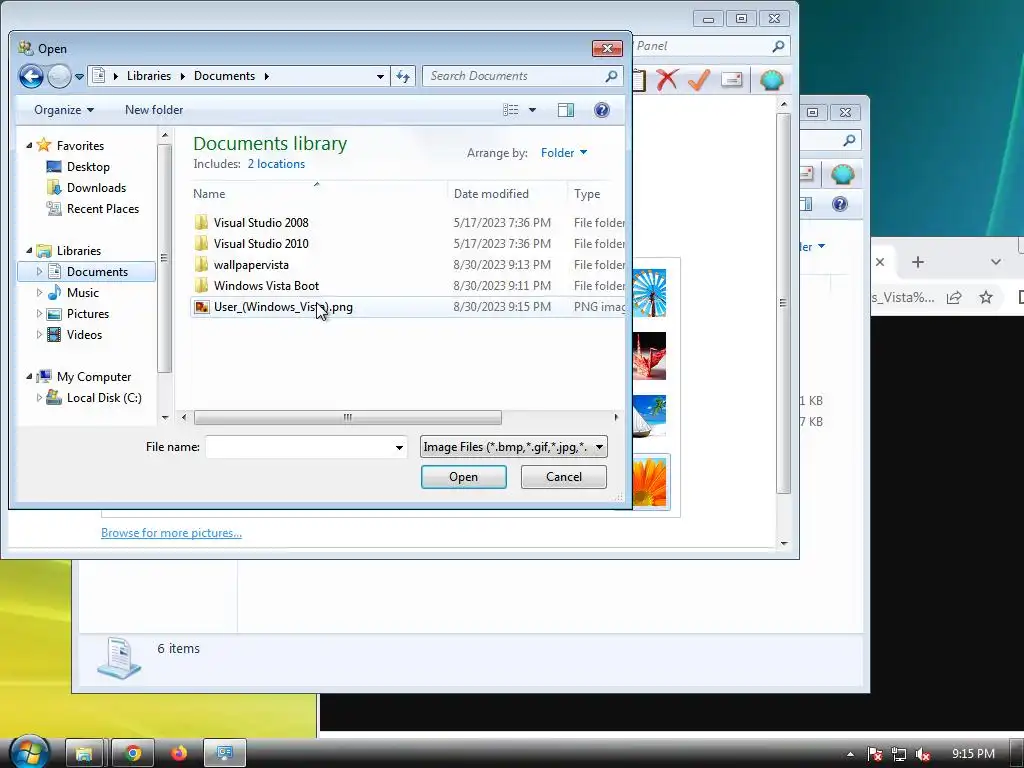
Task: Show the preview pane icon
Action: [566, 110]
